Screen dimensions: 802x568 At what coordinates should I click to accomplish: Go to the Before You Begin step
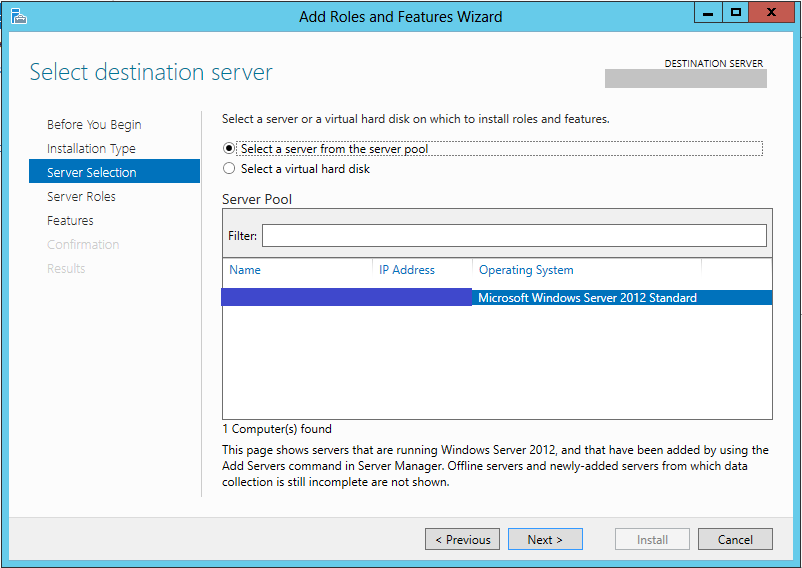[94, 124]
